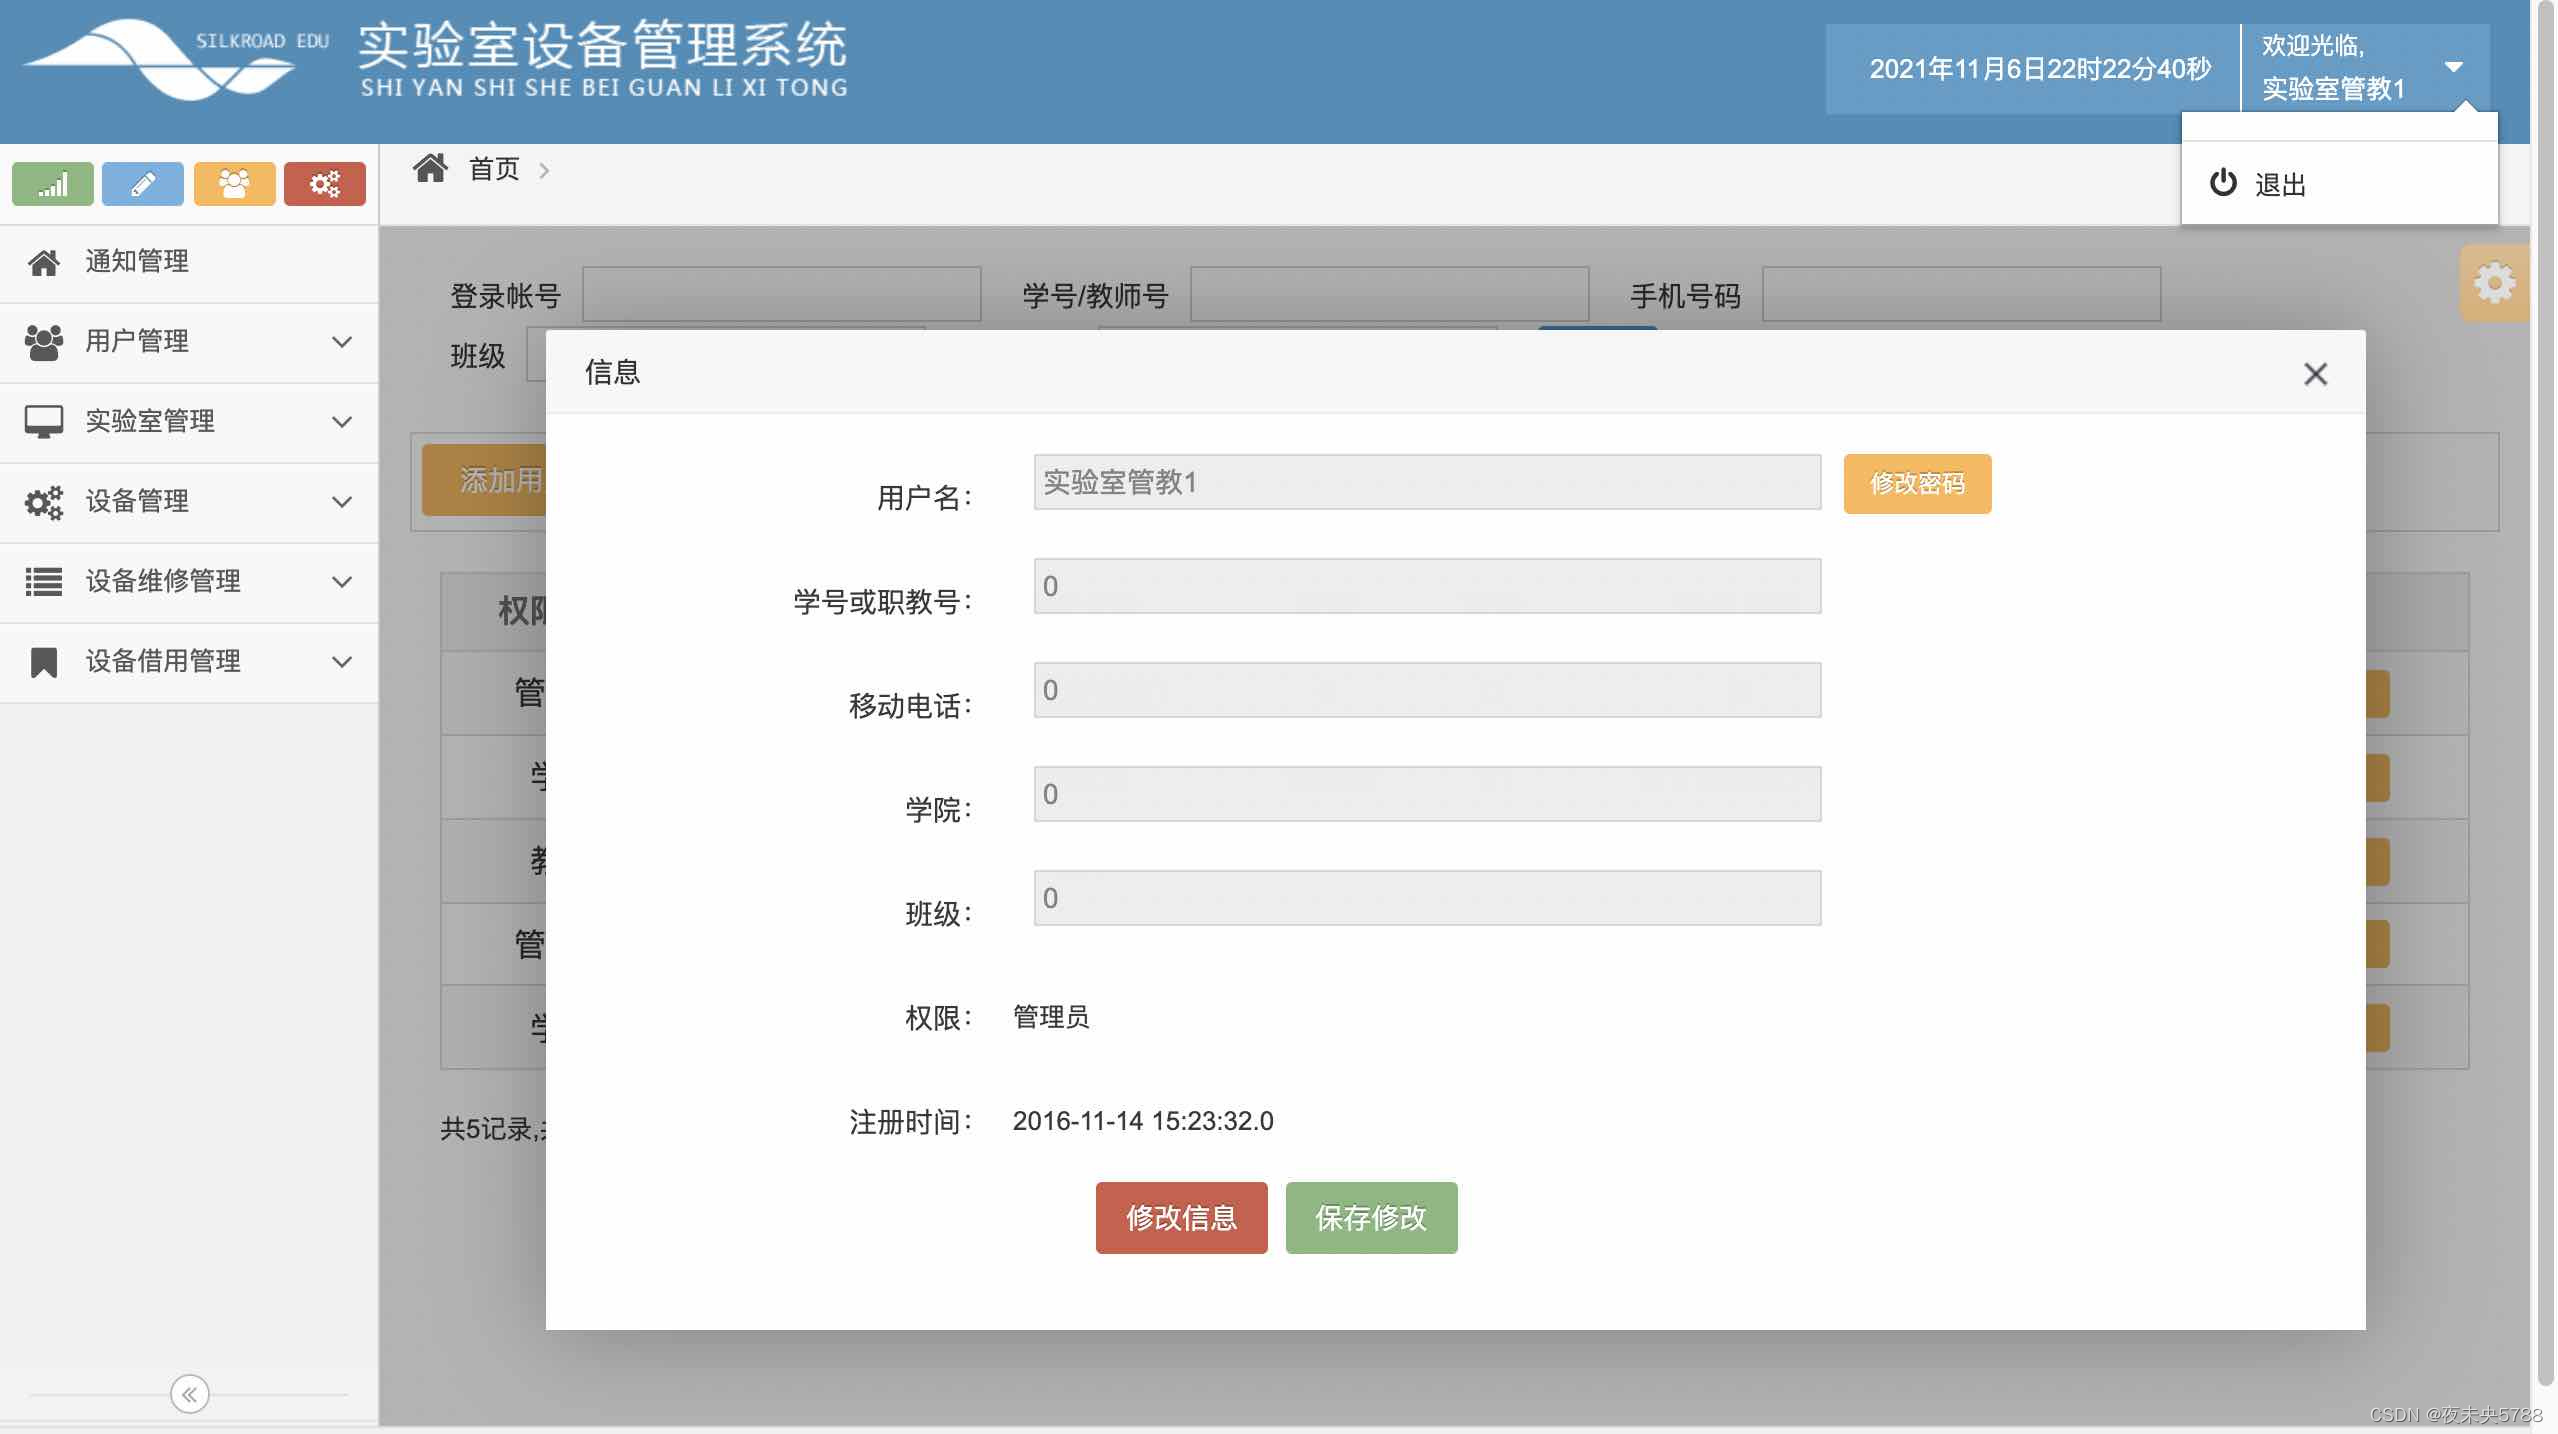Click the 修改密码 button

pos(1917,484)
